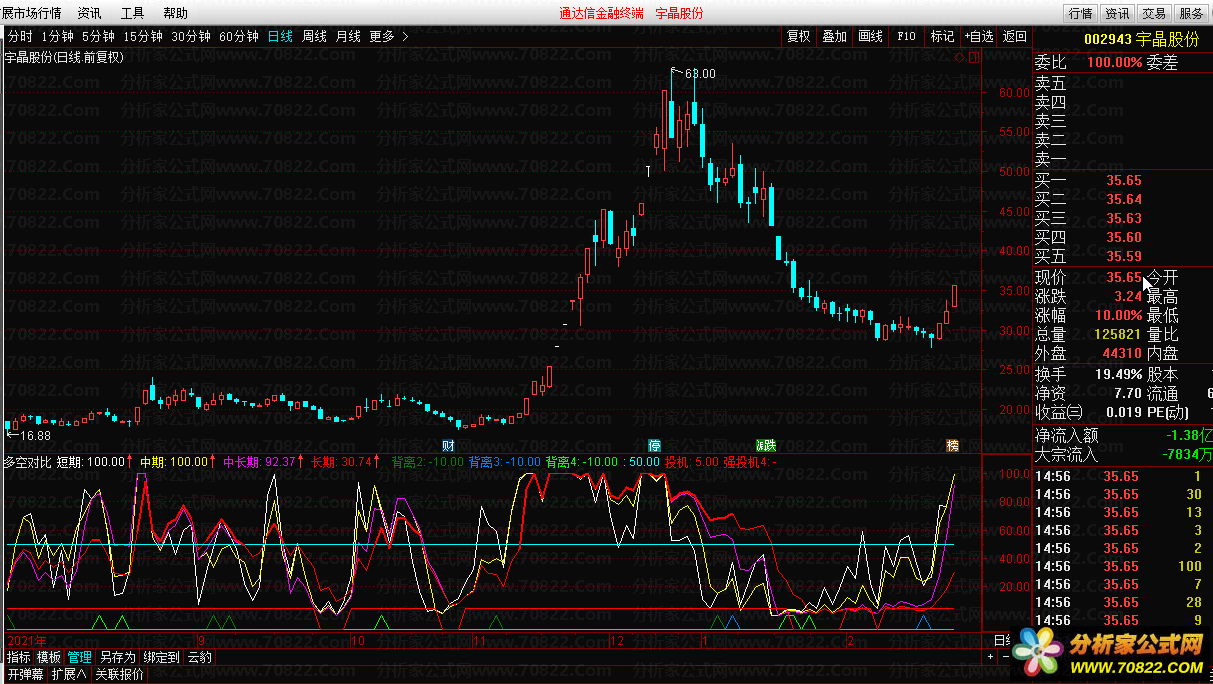1213x684 pixels.
Task: Click chart title 宇晶股份(日线,前复权)
Action: coord(65,57)
